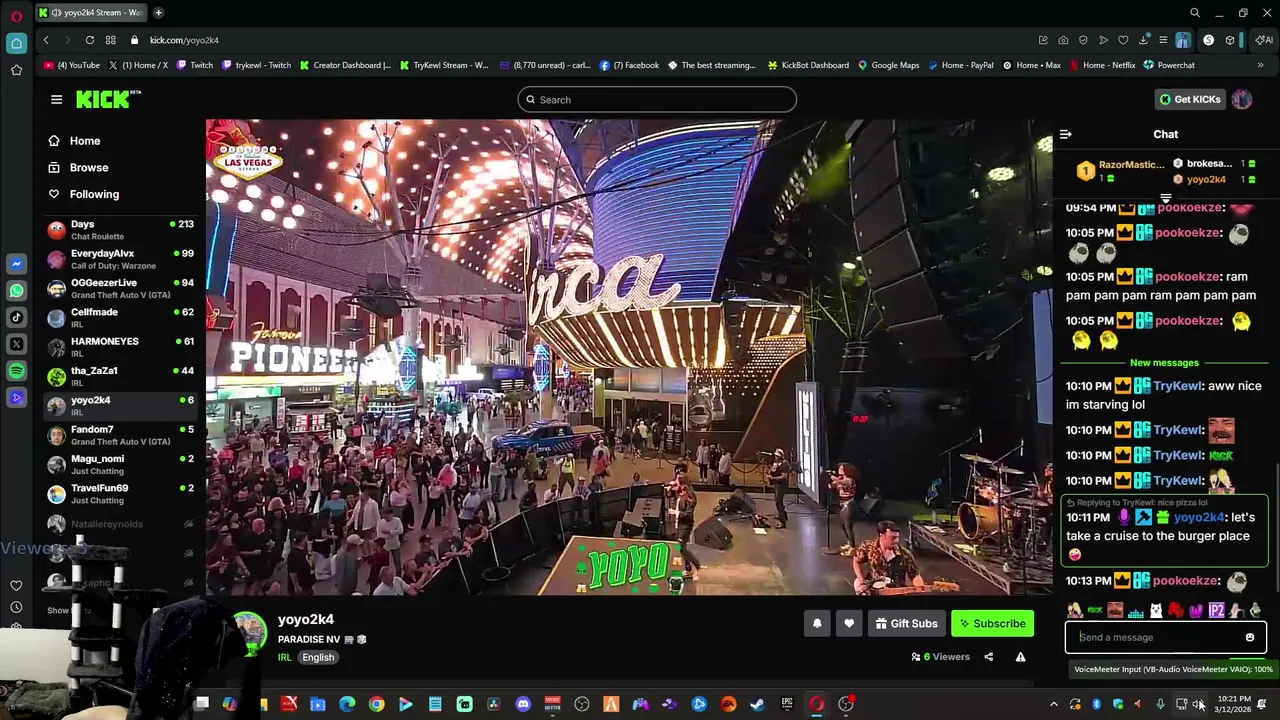This screenshot has height=720, width=1280.
Task: Click the Kick search box
Action: tap(657, 100)
